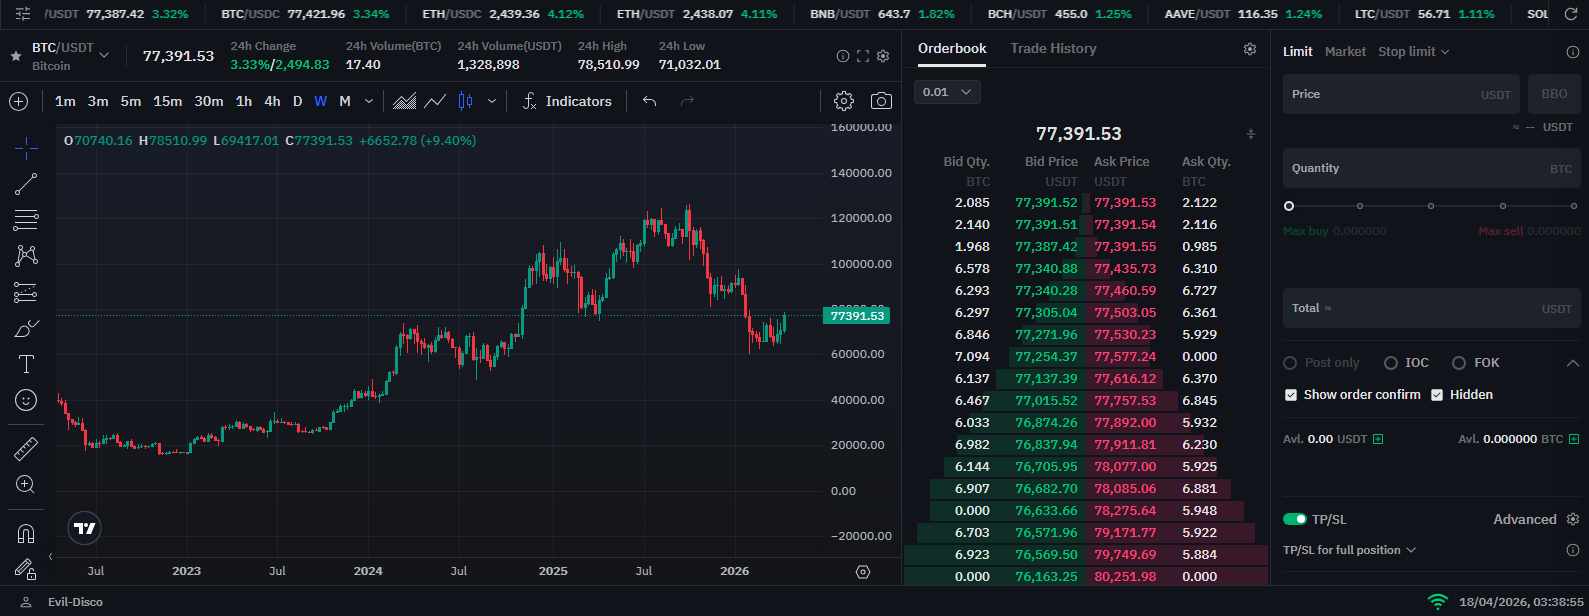Image resolution: width=1589 pixels, height=616 pixels.
Task: Deposit BTC via the plus icon
Action: coord(1574,439)
